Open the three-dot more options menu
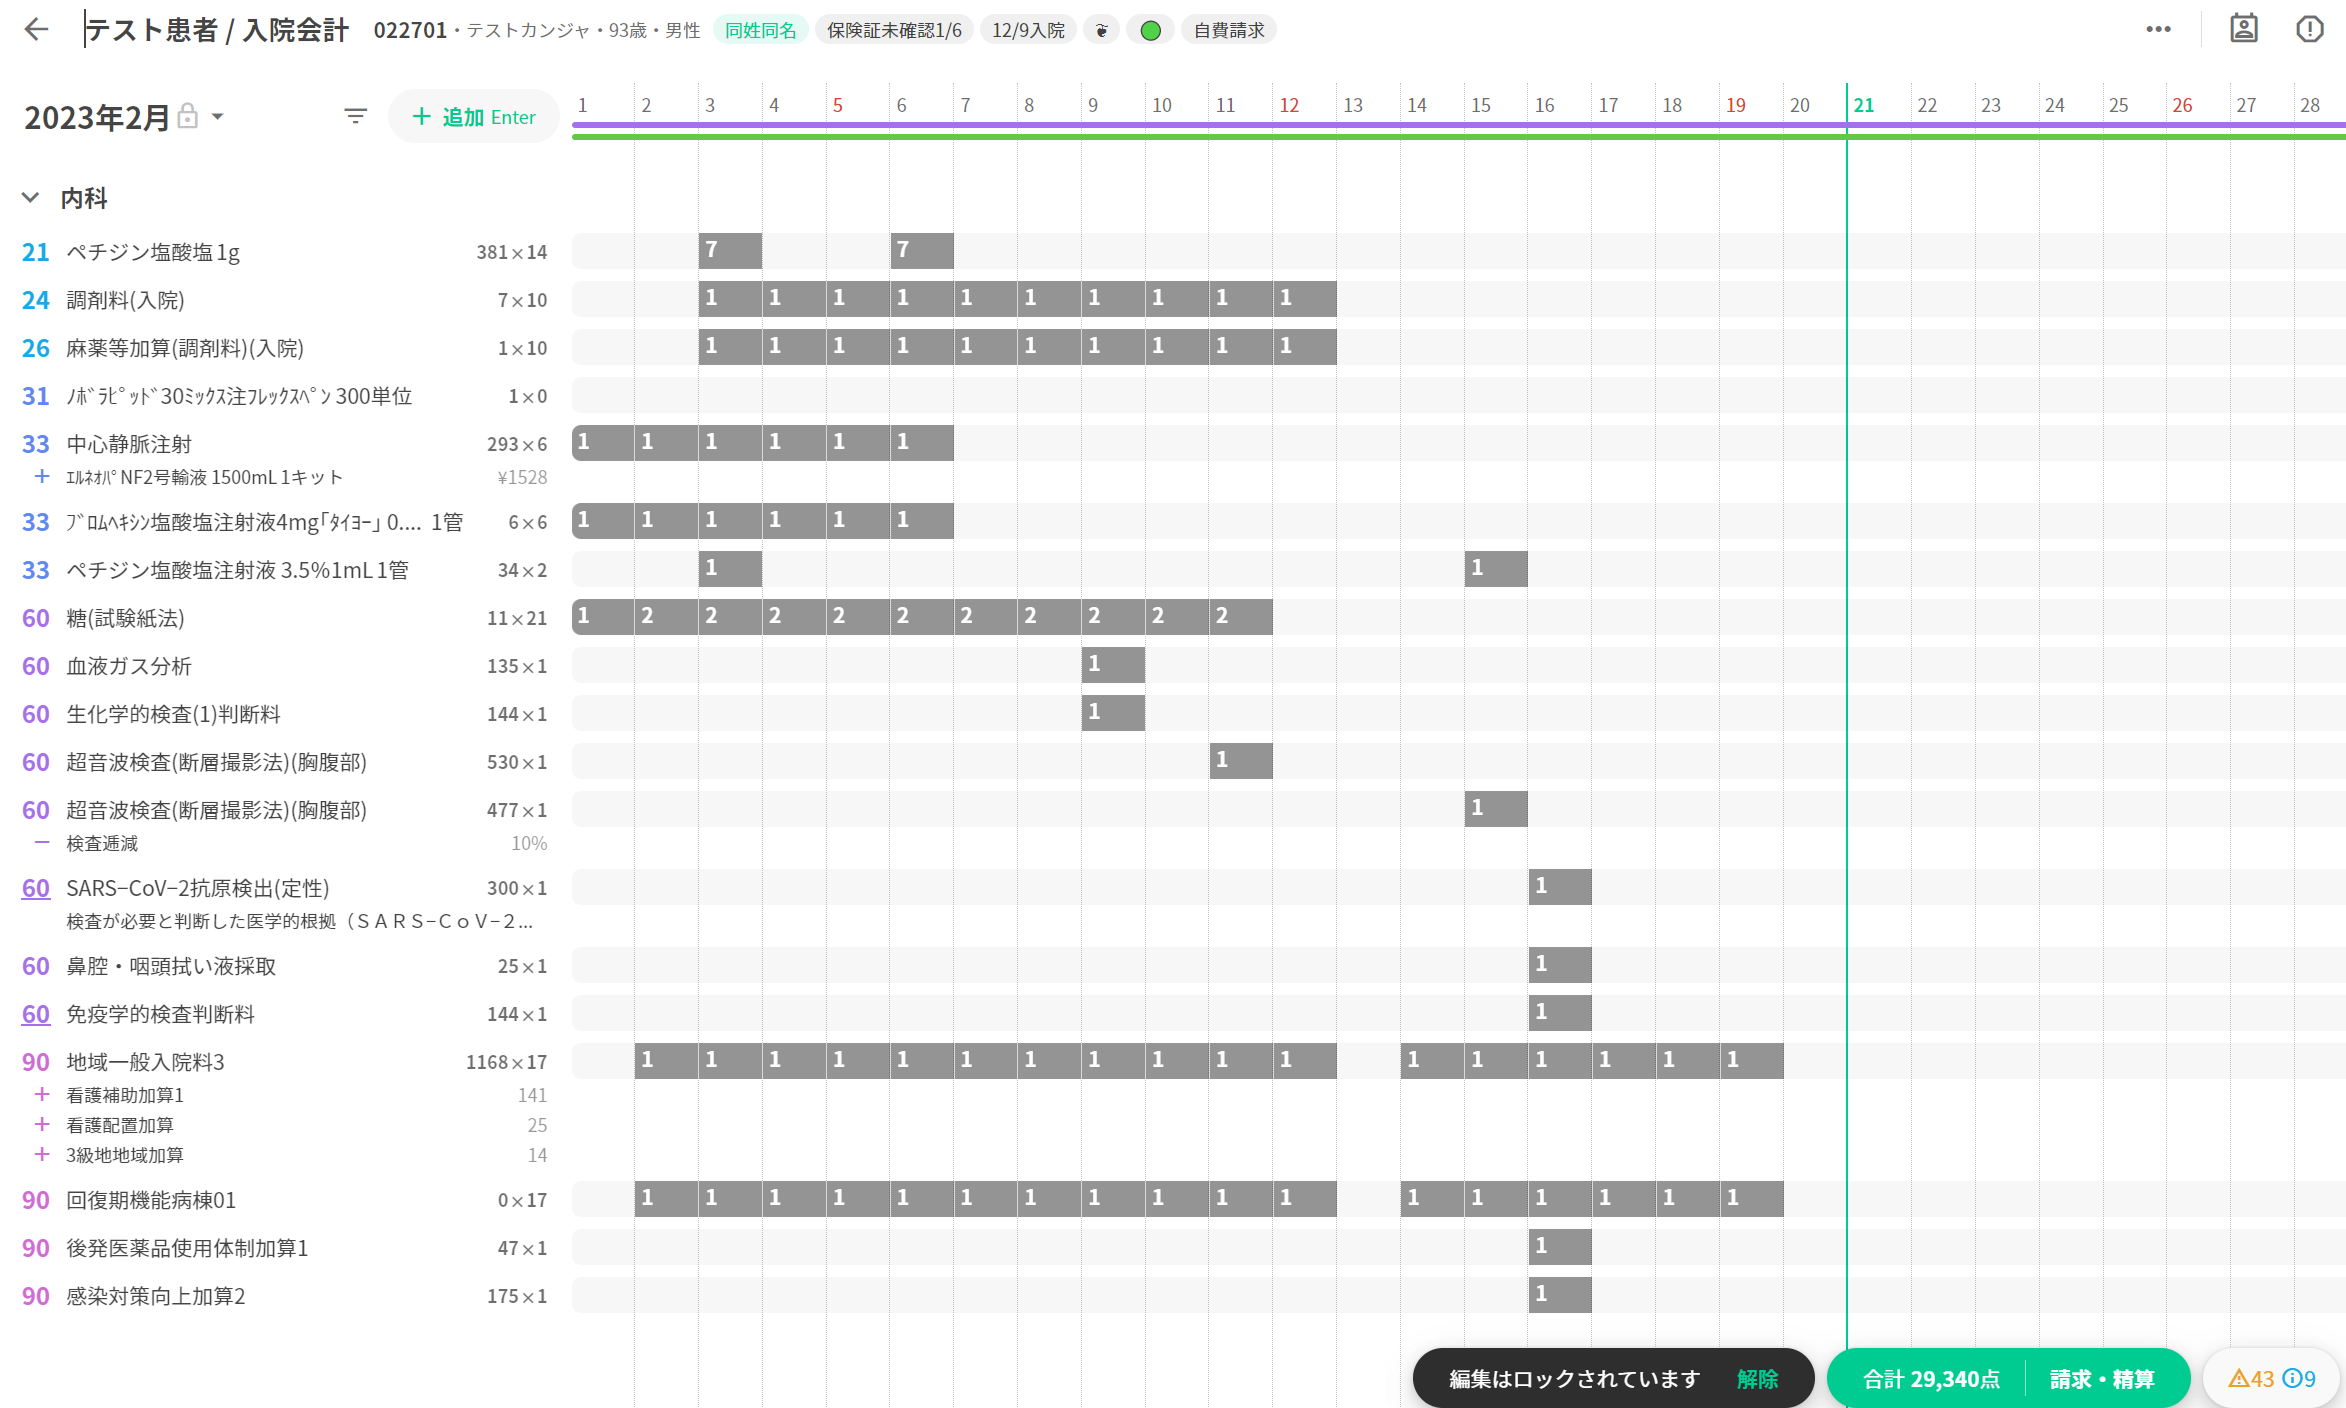The width and height of the screenshot is (2346, 1408). [2158, 29]
